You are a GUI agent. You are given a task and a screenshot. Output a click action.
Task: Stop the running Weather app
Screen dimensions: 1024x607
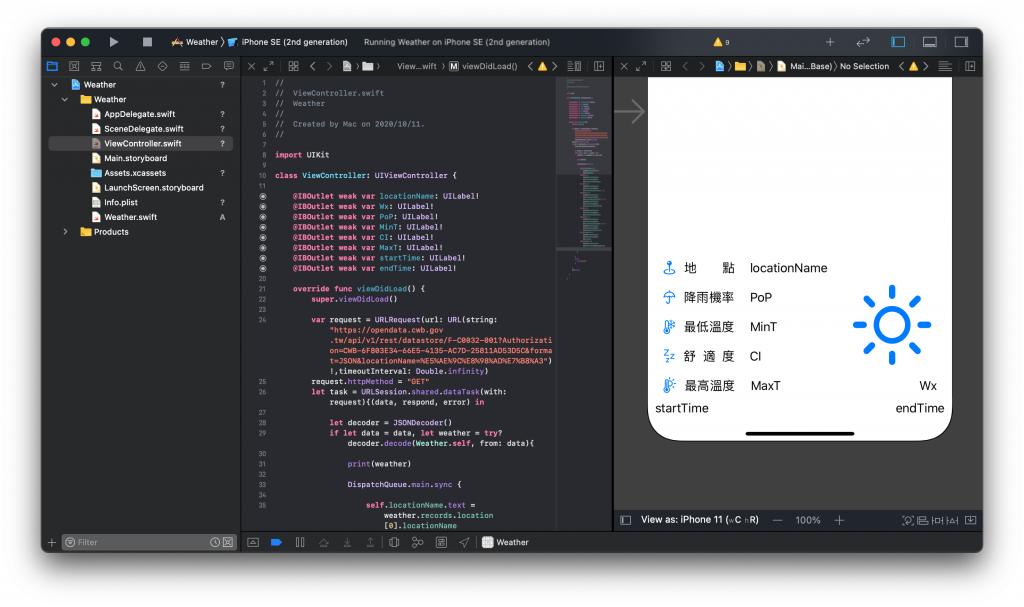click(x=147, y=42)
